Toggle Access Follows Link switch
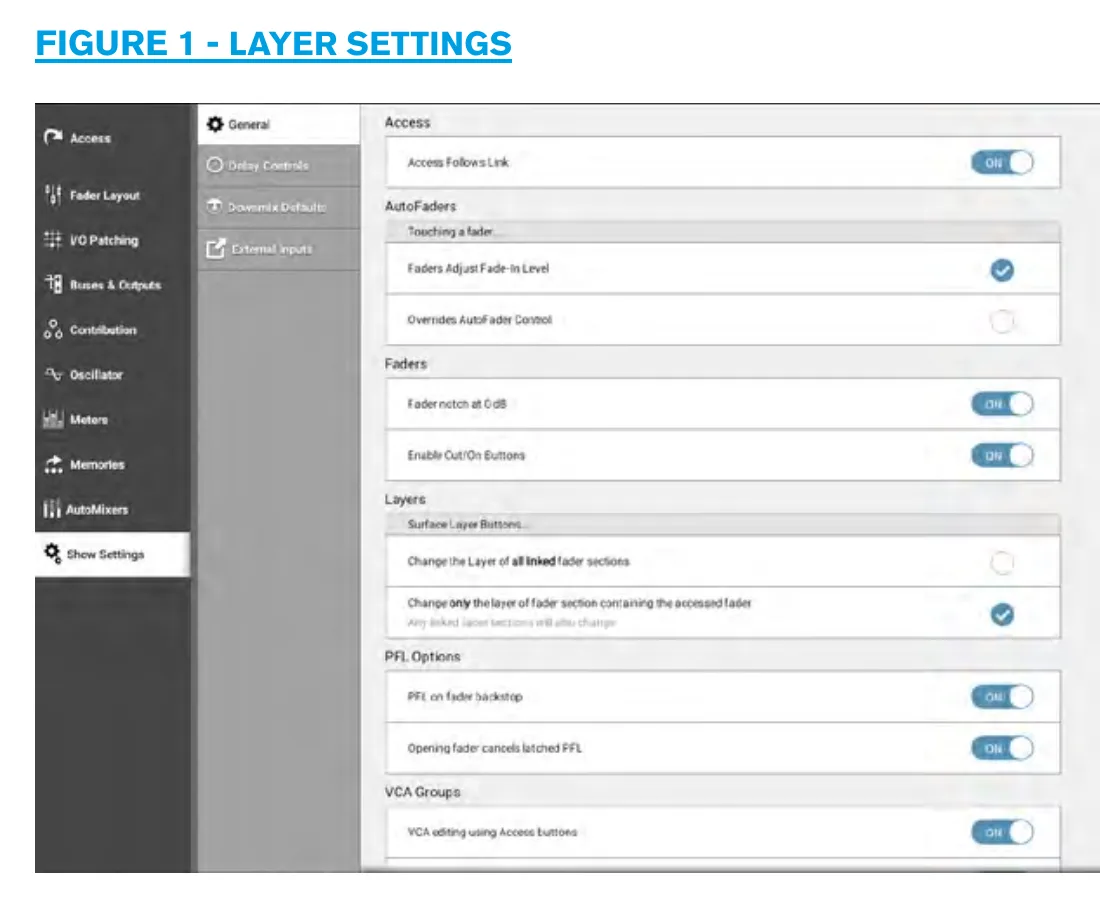This screenshot has width=1100, height=900. click(1002, 163)
